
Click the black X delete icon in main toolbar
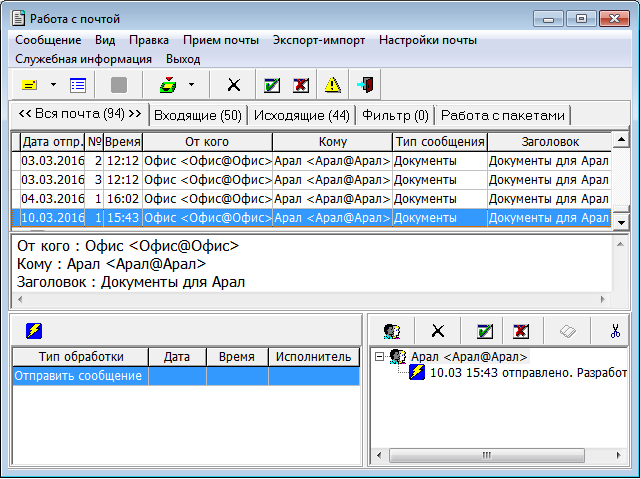pos(234,85)
